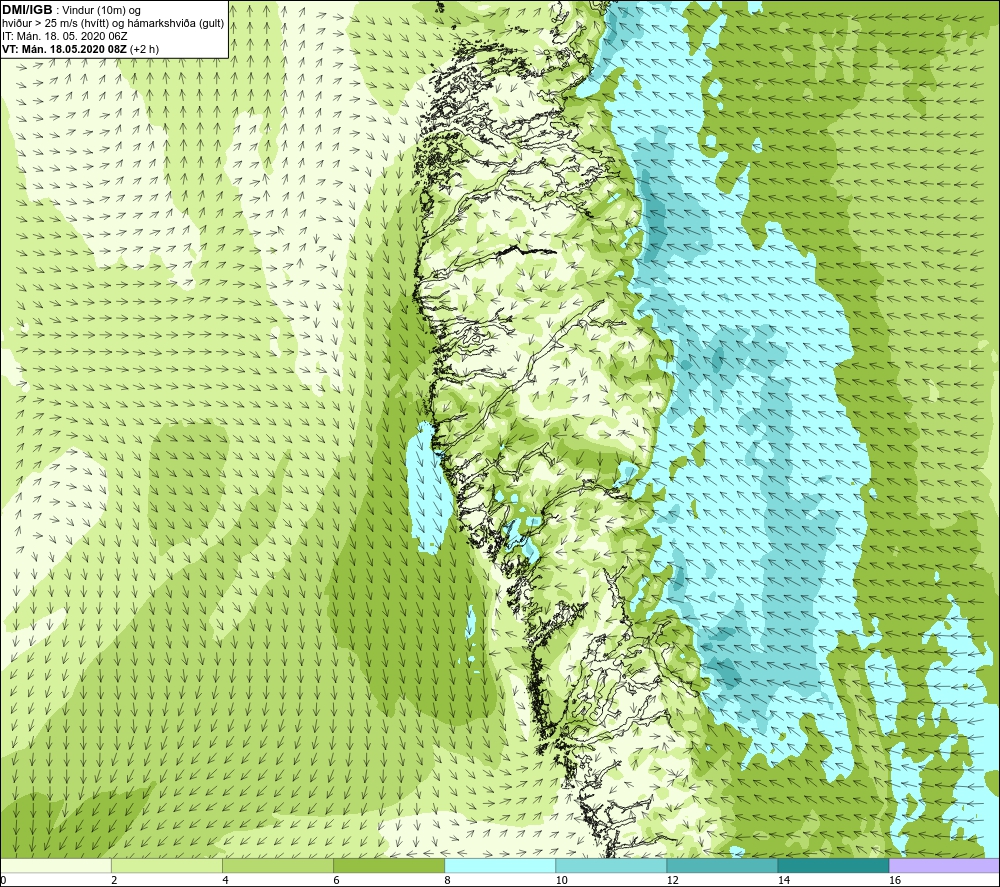The width and height of the screenshot is (1000, 887).
Task: Click the 'hviður > 25 m/s' legend line
Action: coord(113,24)
